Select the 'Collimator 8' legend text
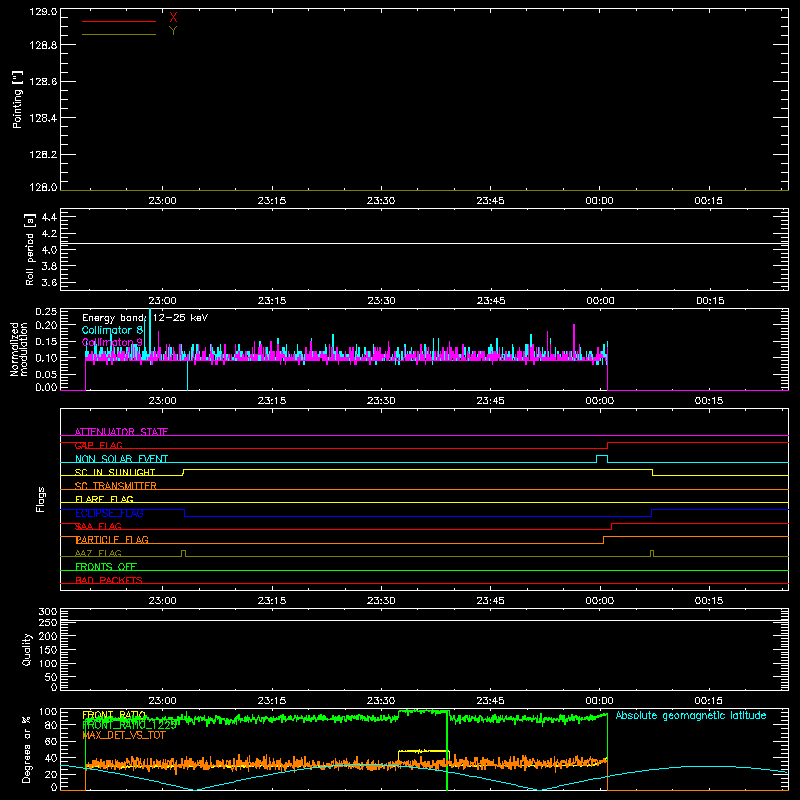This screenshot has width=800, height=800. (x=112, y=330)
